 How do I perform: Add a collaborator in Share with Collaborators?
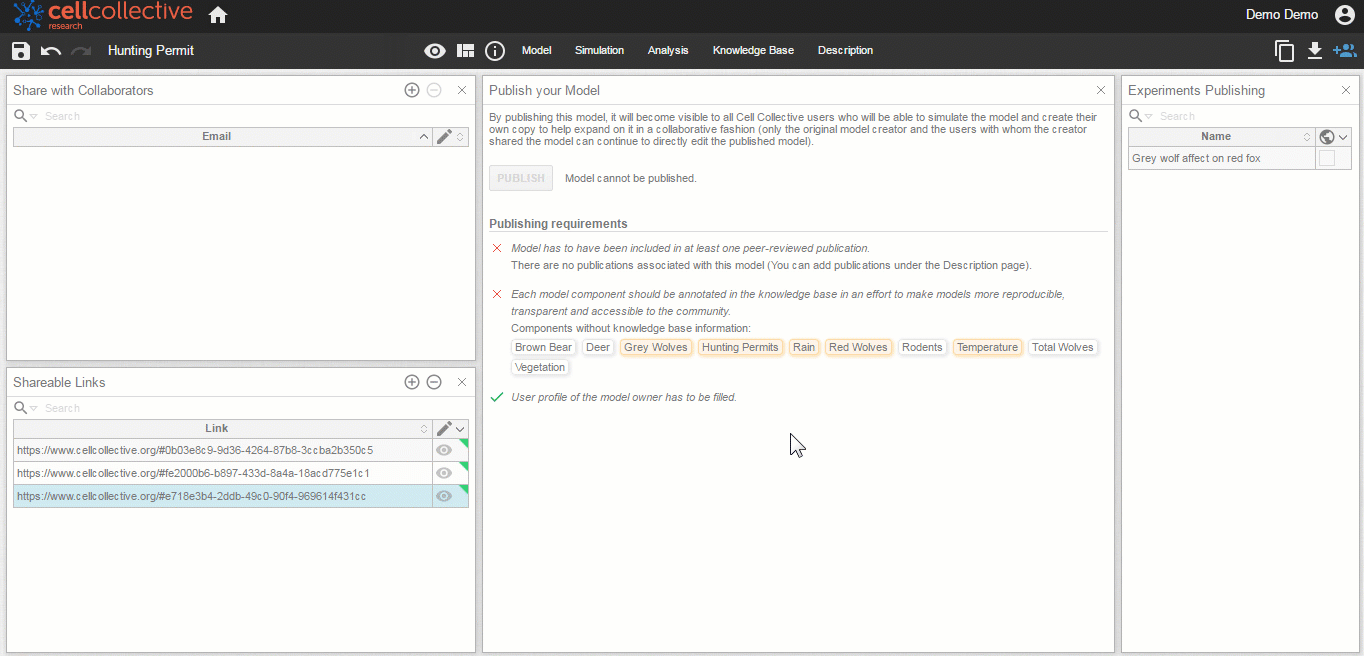coord(412,90)
